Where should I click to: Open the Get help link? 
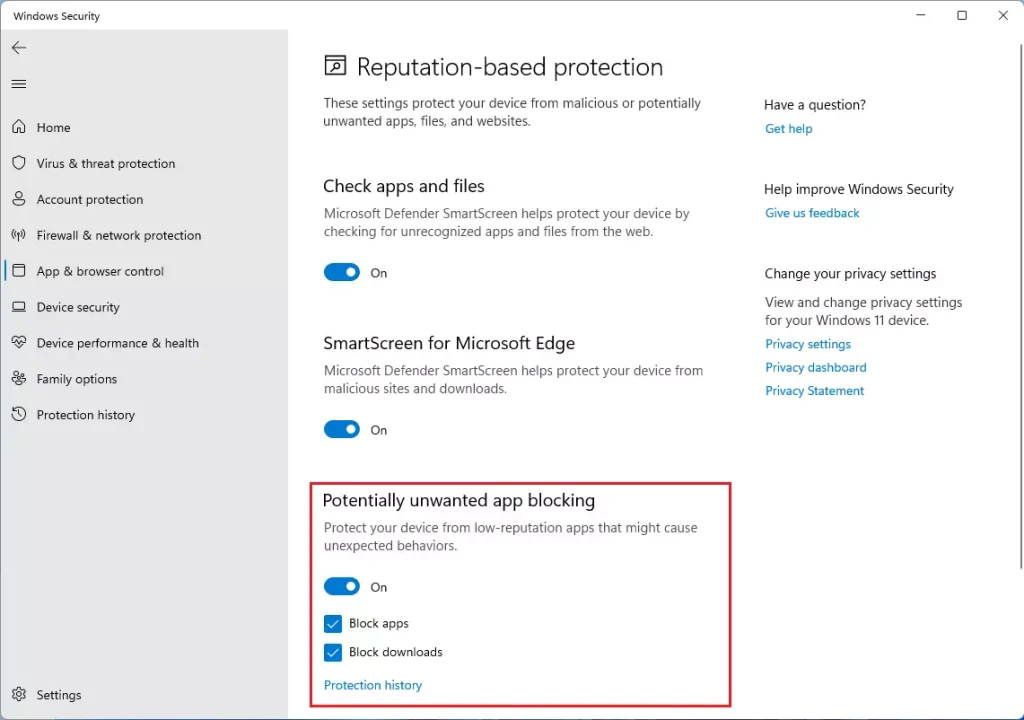788,128
